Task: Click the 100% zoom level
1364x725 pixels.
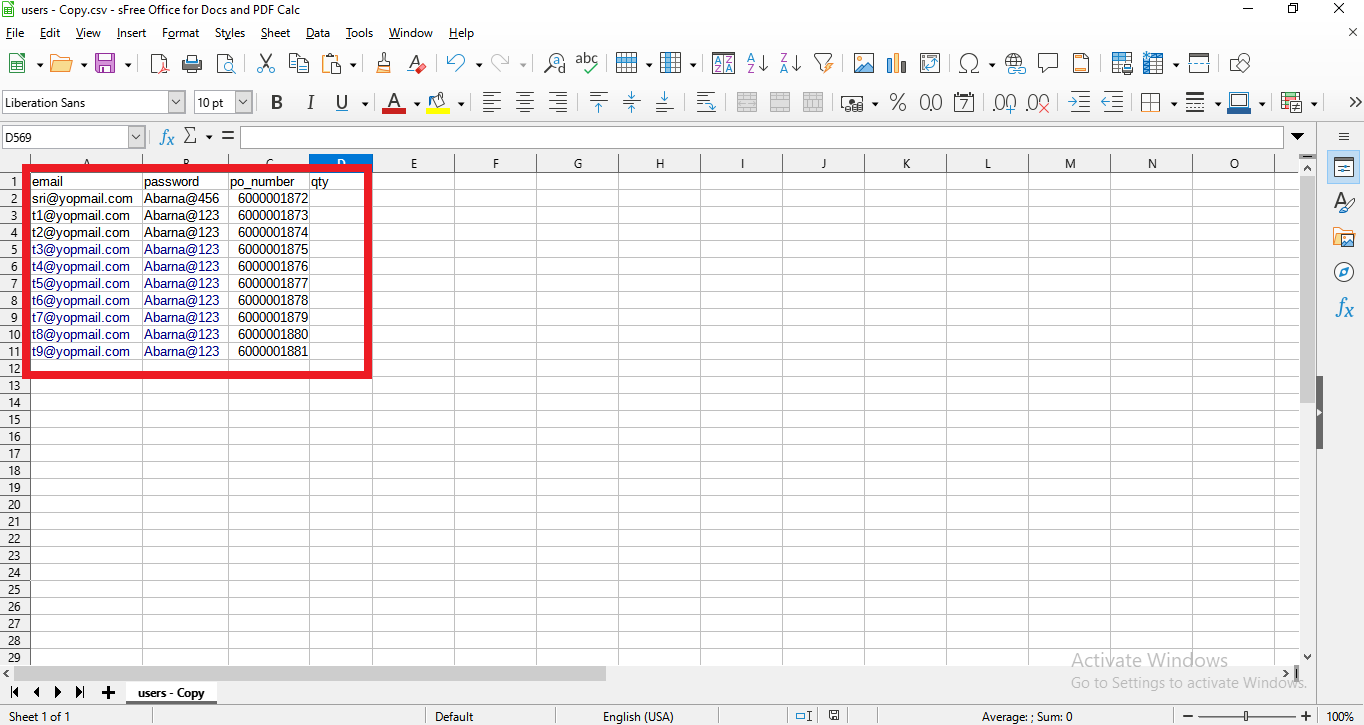Action: pyautogui.click(x=1340, y=716)
